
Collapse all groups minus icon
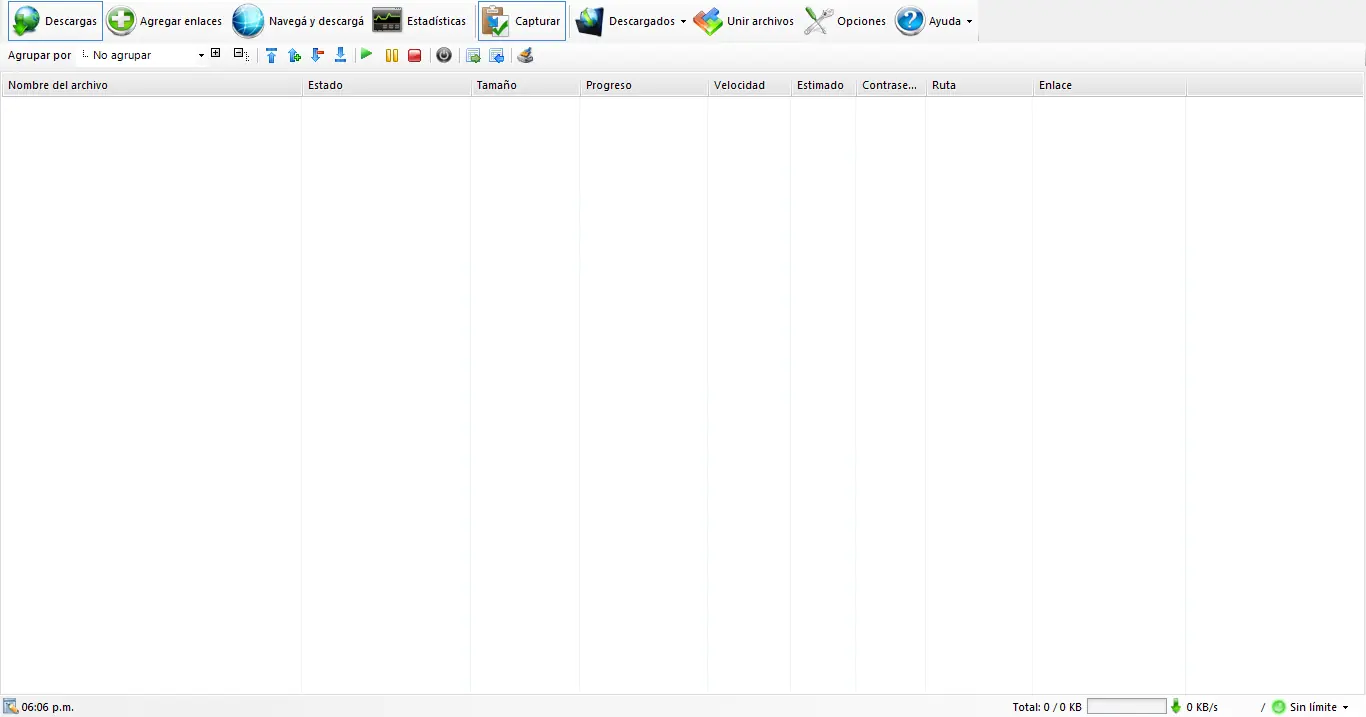click(x=240, y=54)
